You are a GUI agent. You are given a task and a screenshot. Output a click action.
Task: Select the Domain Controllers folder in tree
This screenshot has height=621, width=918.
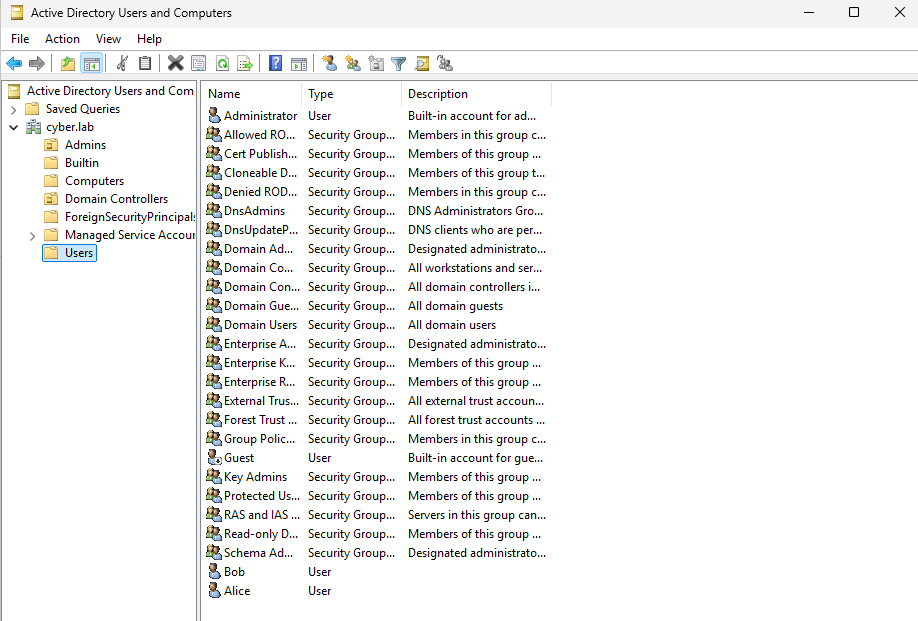pos(116,199)
